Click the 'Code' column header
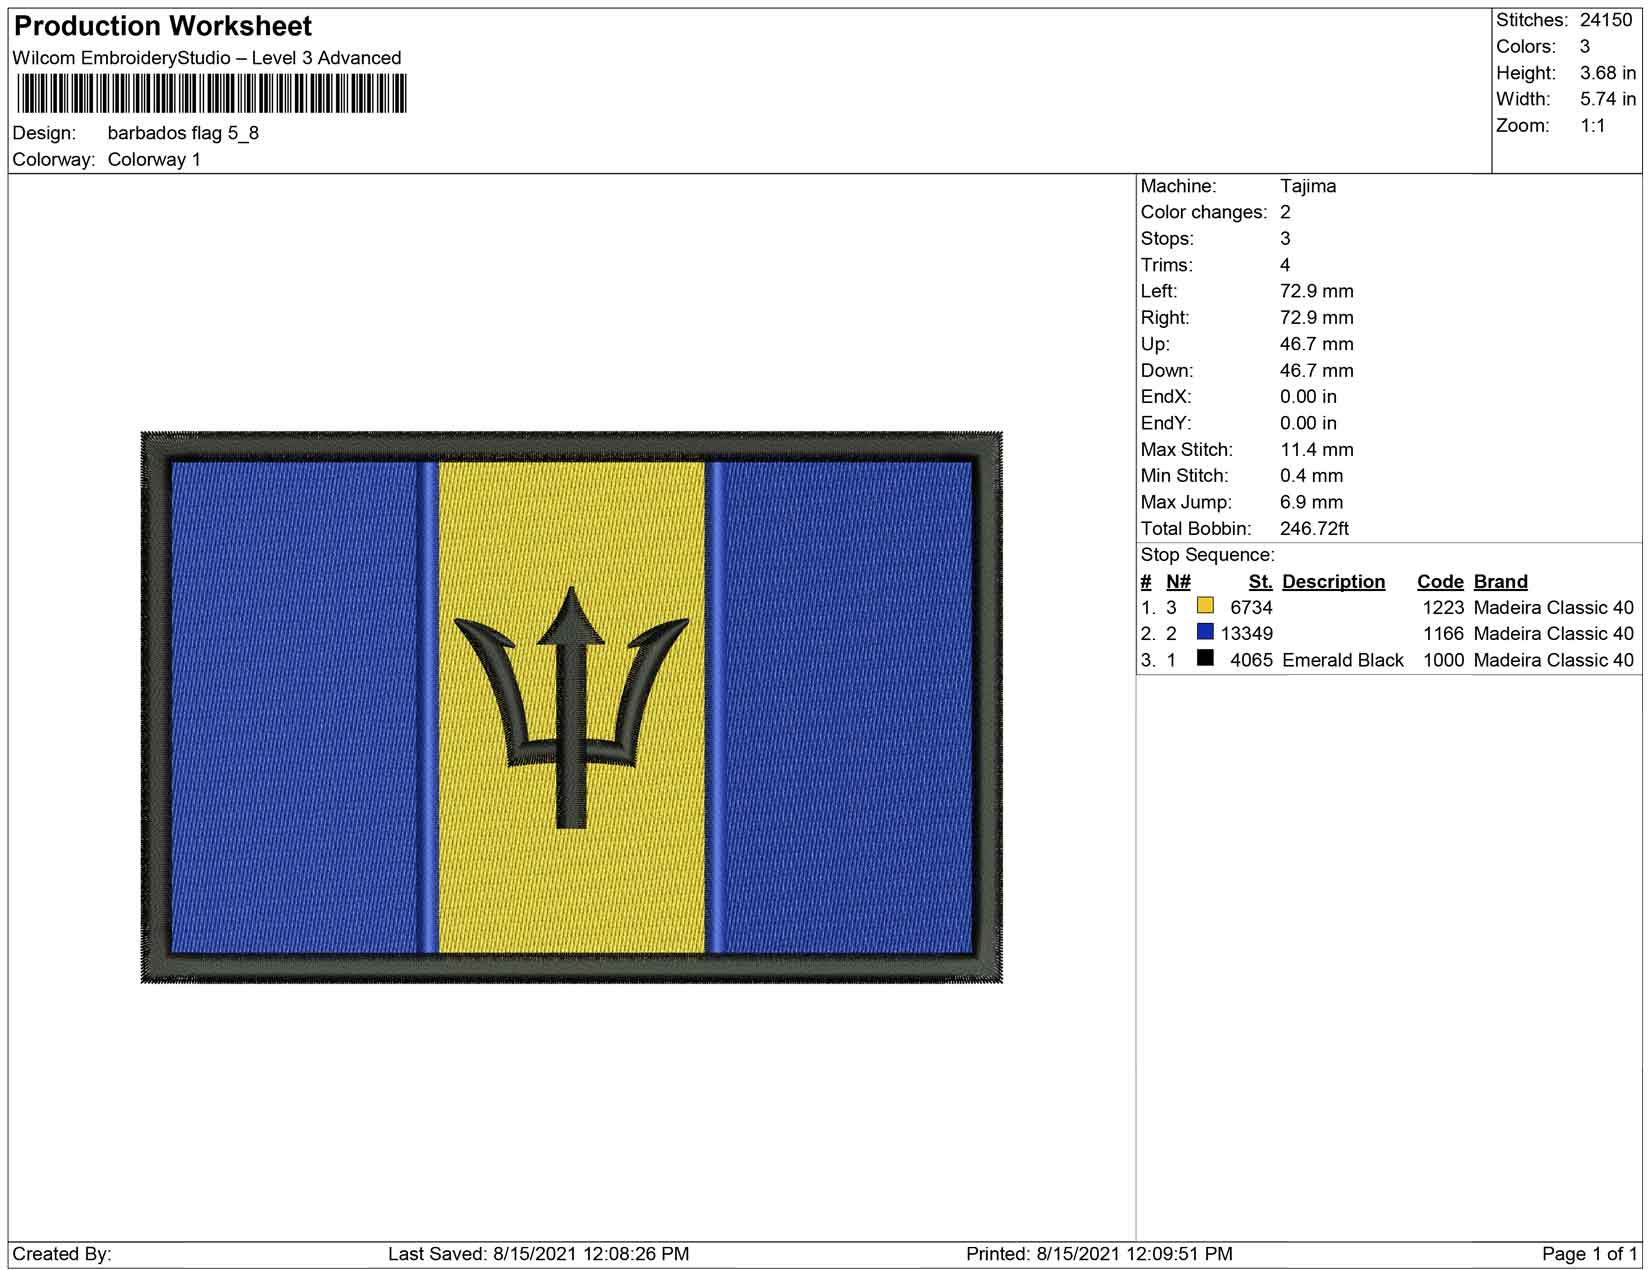Image resolution: width=1650 pixels, height=1270 pixels. tap(1440, 582)
